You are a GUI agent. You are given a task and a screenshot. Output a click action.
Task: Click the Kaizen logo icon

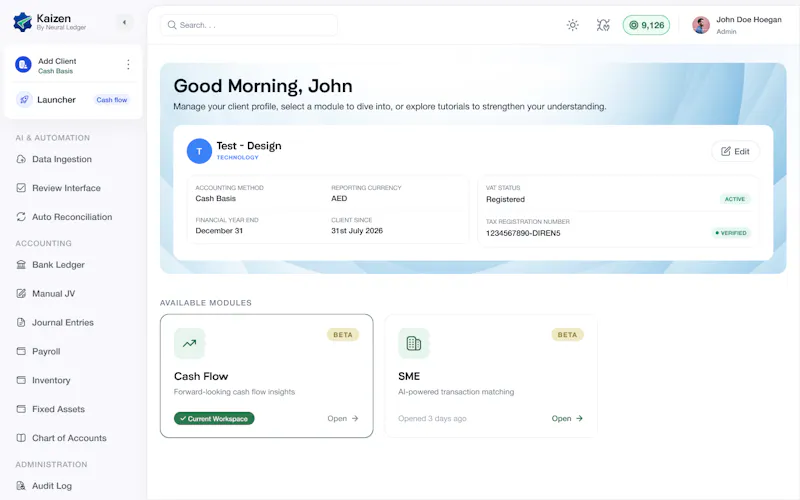coord(22,22)
